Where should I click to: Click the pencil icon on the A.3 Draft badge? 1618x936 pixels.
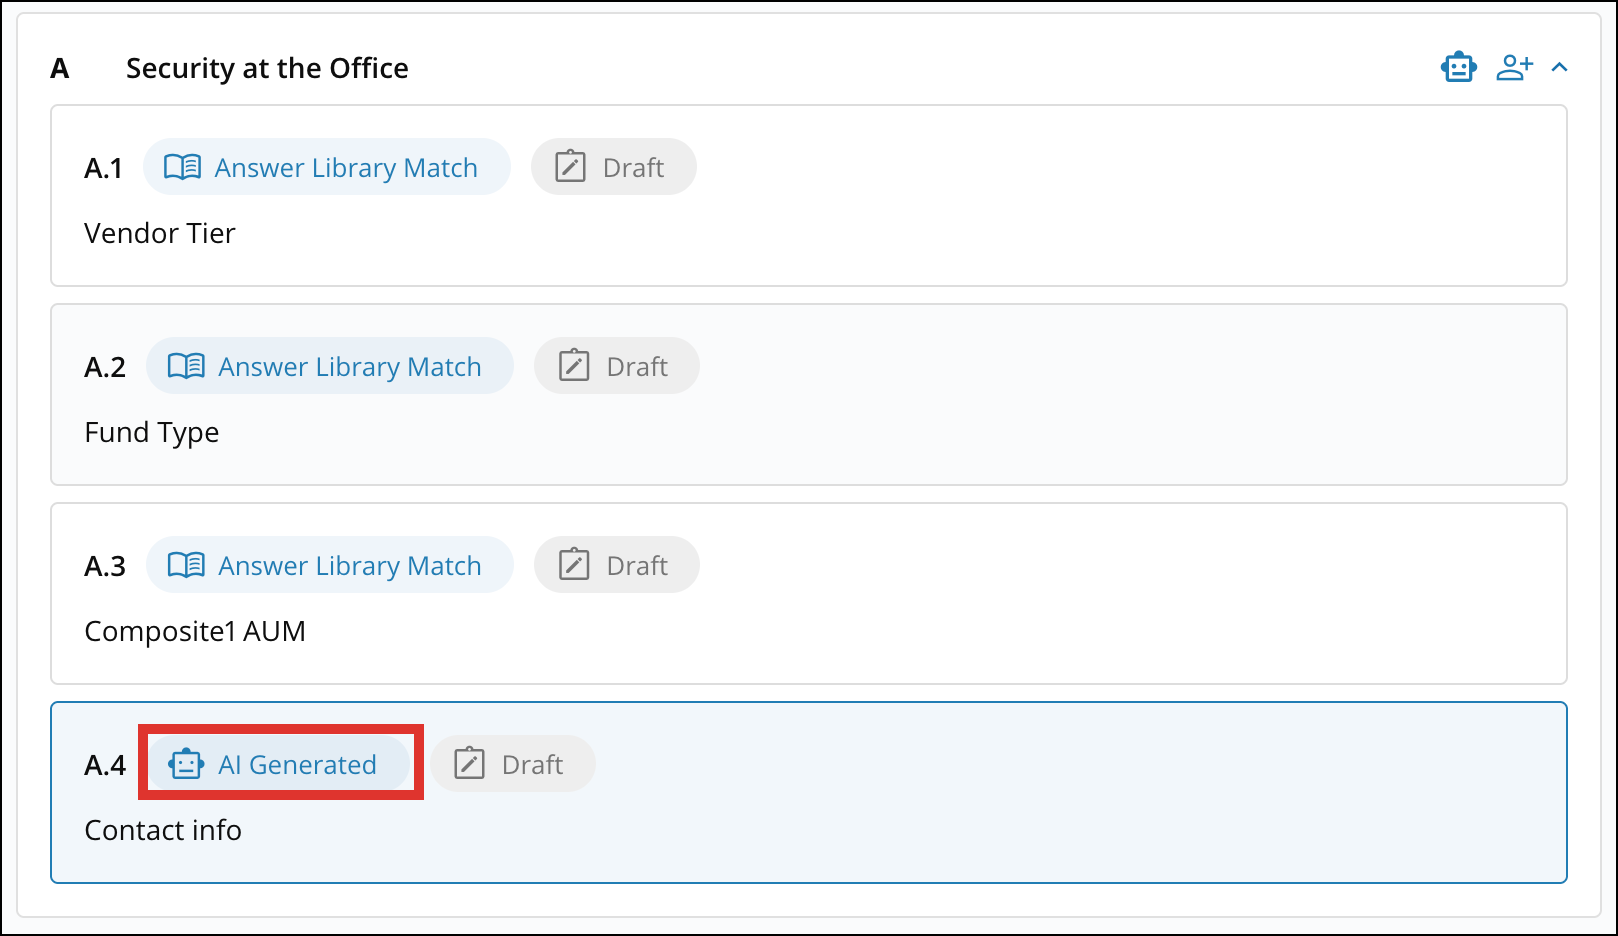coord(572,564)
